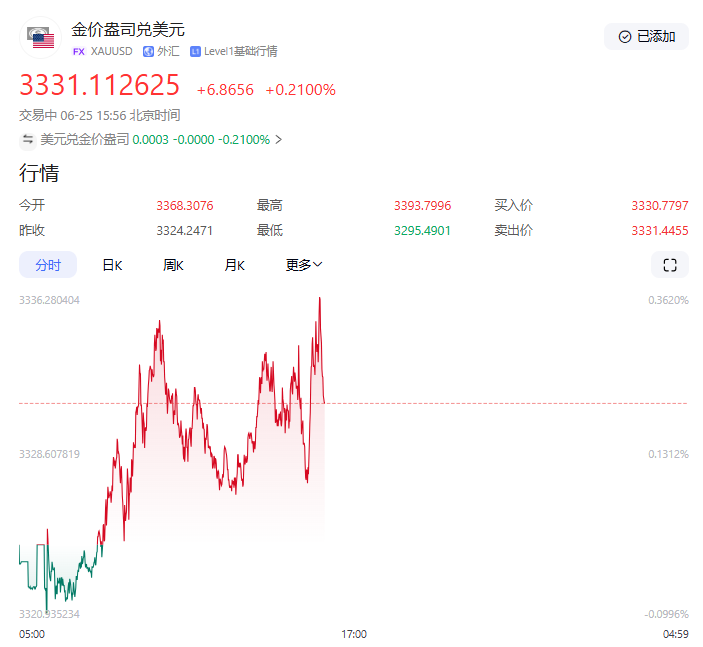Open the 美元兑金价盎司 reverse pair link

click(x=84, y=140)
